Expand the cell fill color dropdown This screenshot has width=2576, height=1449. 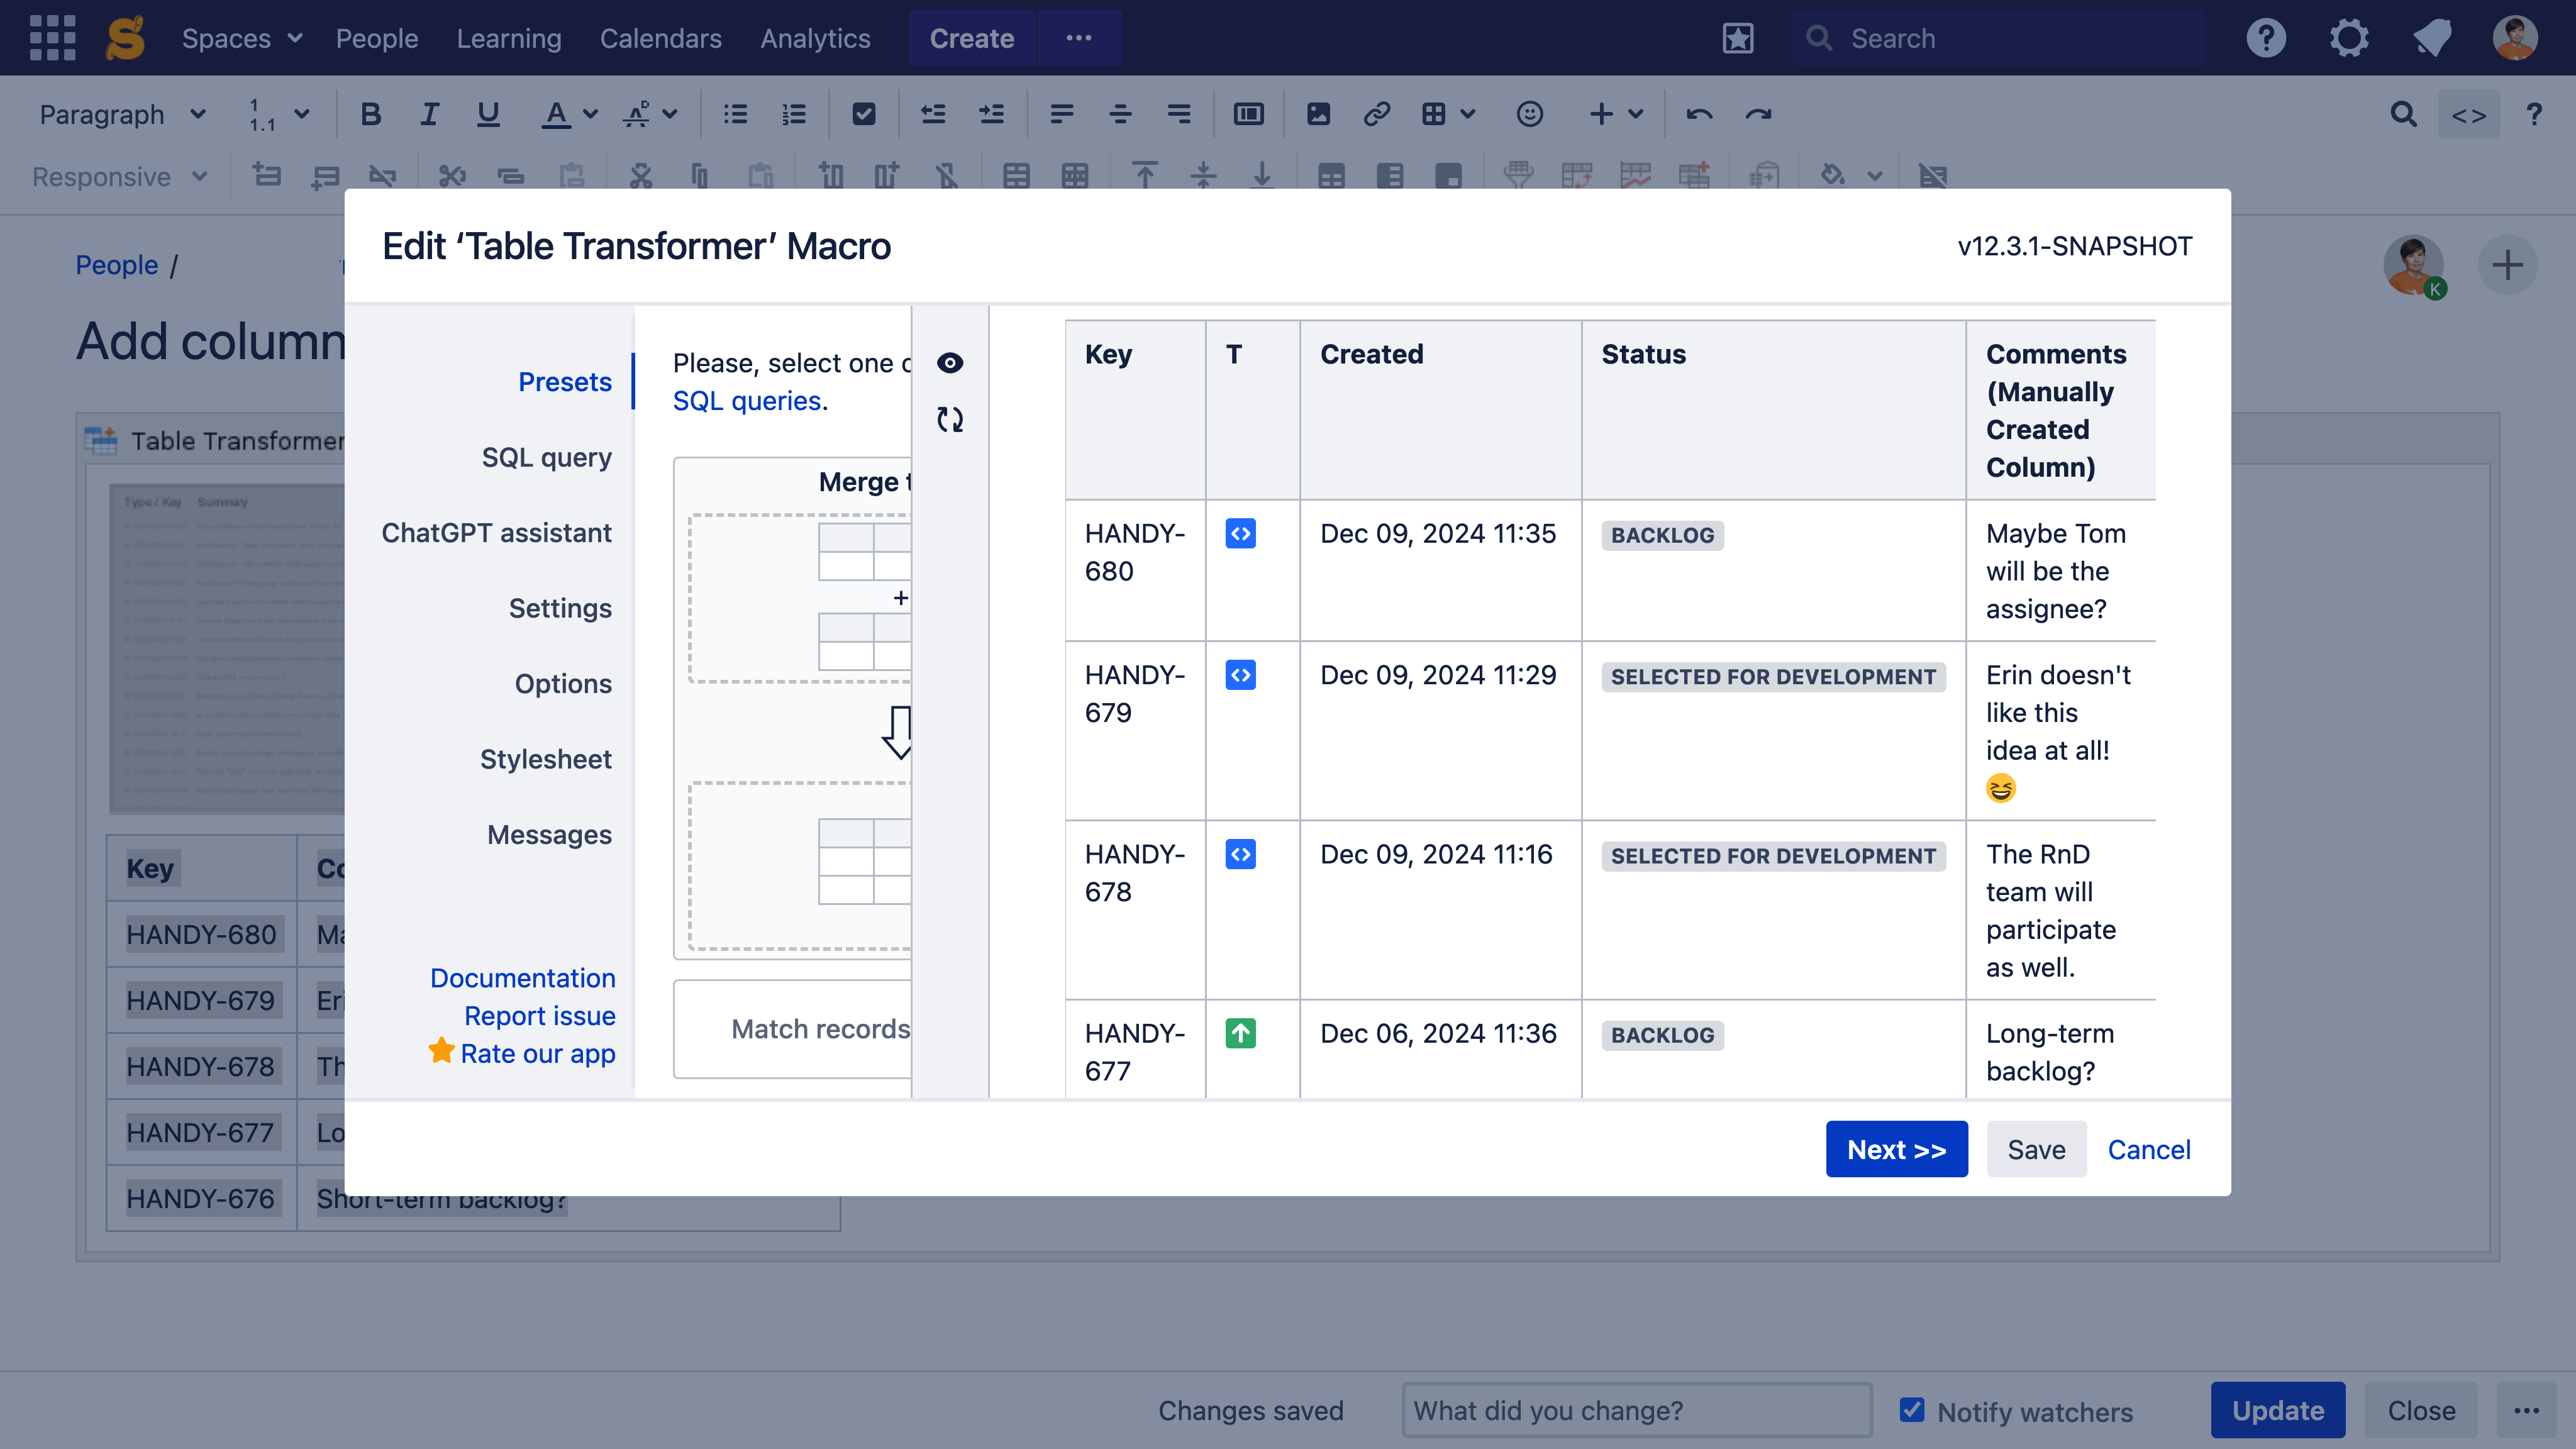click(x=1874, y=177)
